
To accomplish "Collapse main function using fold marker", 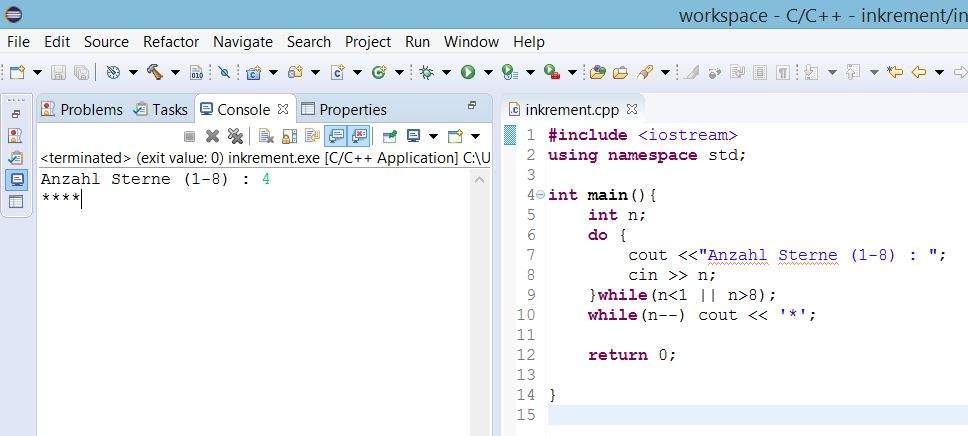I will [540, 195].
